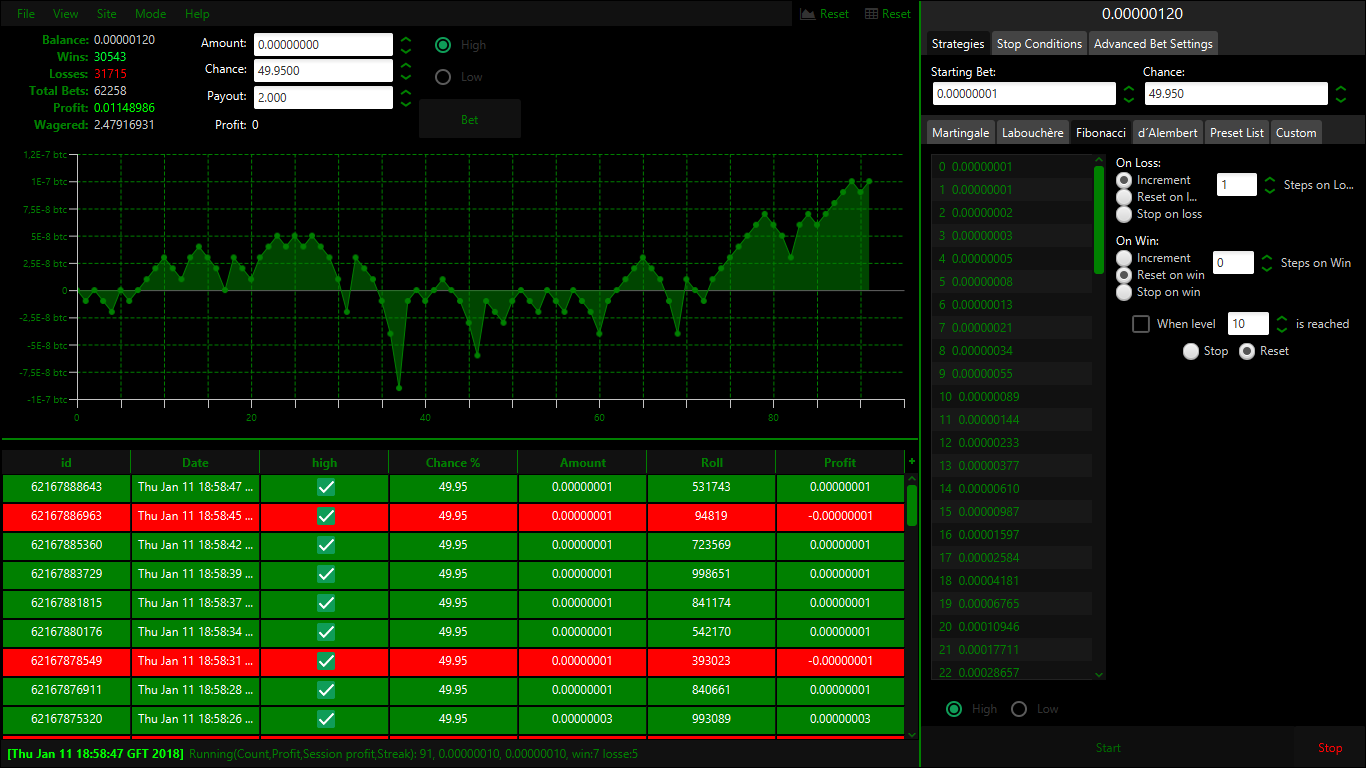The height and width of the screenshot is (768, 1366).
Task: Increase the When level value with up arrow
Action: [x=1282, y=319]
